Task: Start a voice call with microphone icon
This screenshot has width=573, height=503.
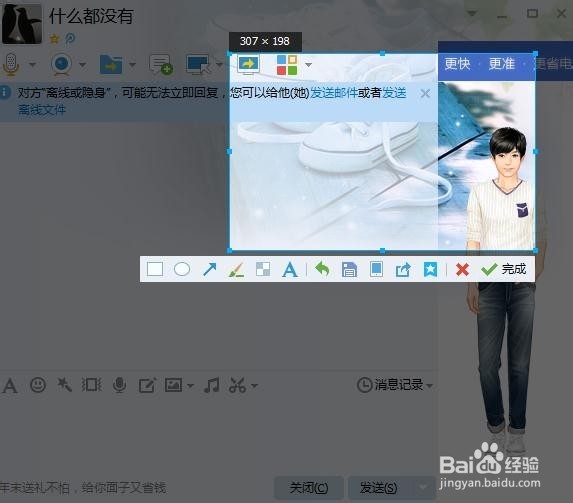Action: (11, 65)
